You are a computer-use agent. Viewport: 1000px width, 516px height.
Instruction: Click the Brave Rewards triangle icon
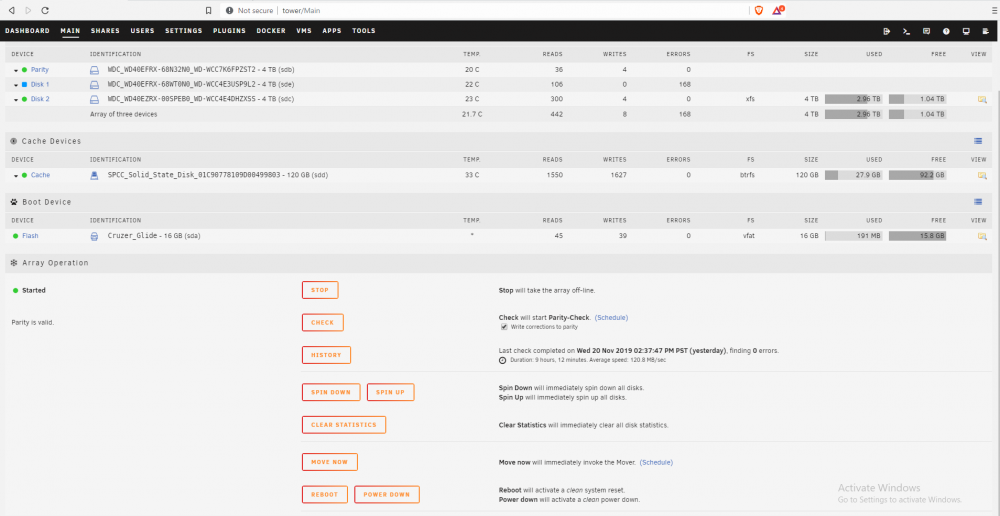click(x=777, y=10)
